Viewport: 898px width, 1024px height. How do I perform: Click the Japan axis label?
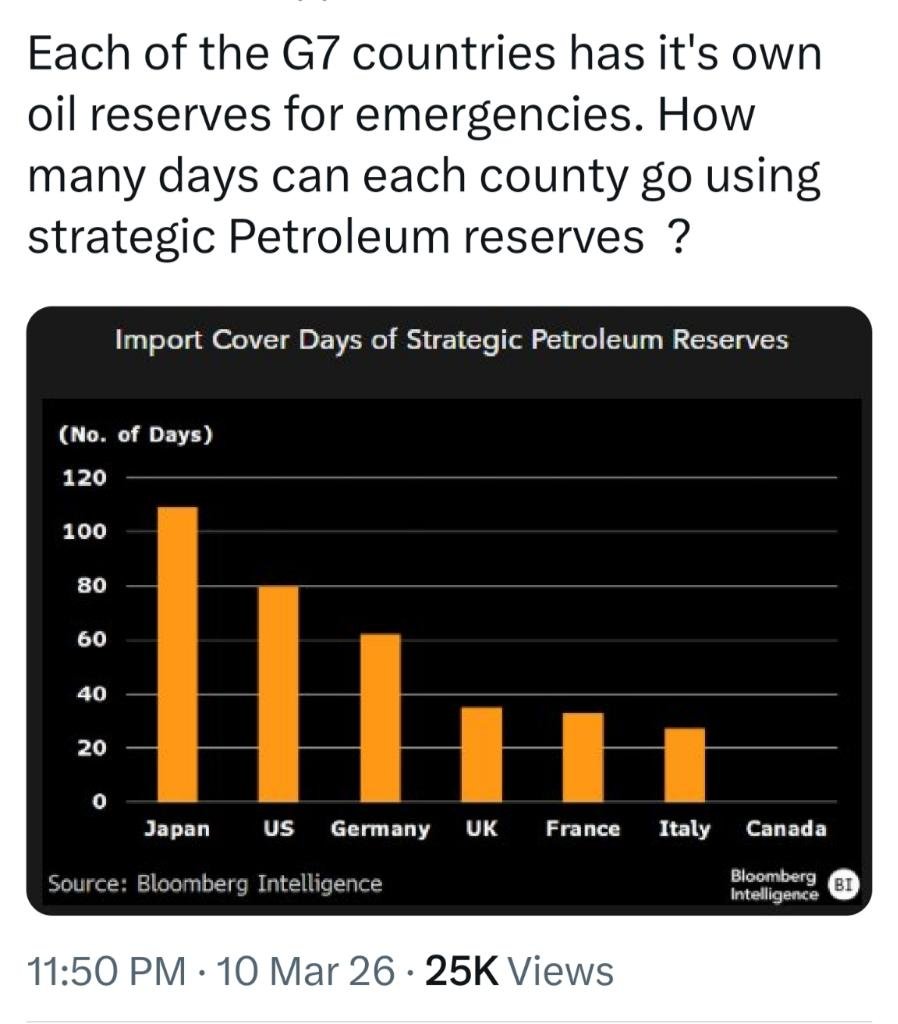tap(177, 829)
